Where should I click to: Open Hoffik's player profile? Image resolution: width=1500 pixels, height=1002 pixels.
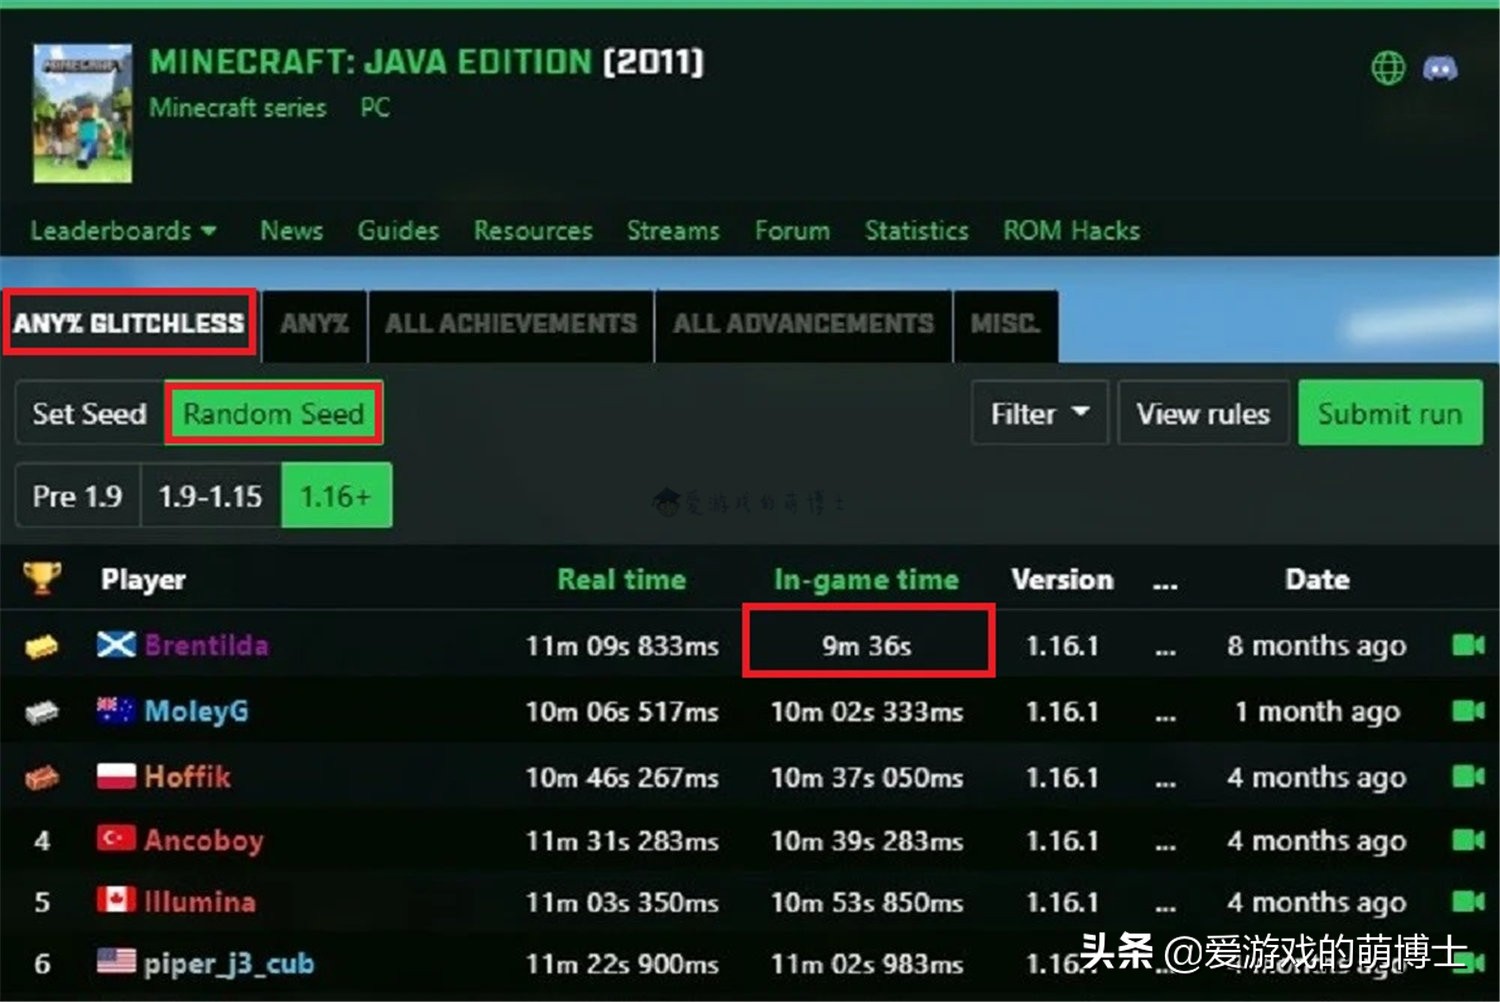[x=187, y=776]
